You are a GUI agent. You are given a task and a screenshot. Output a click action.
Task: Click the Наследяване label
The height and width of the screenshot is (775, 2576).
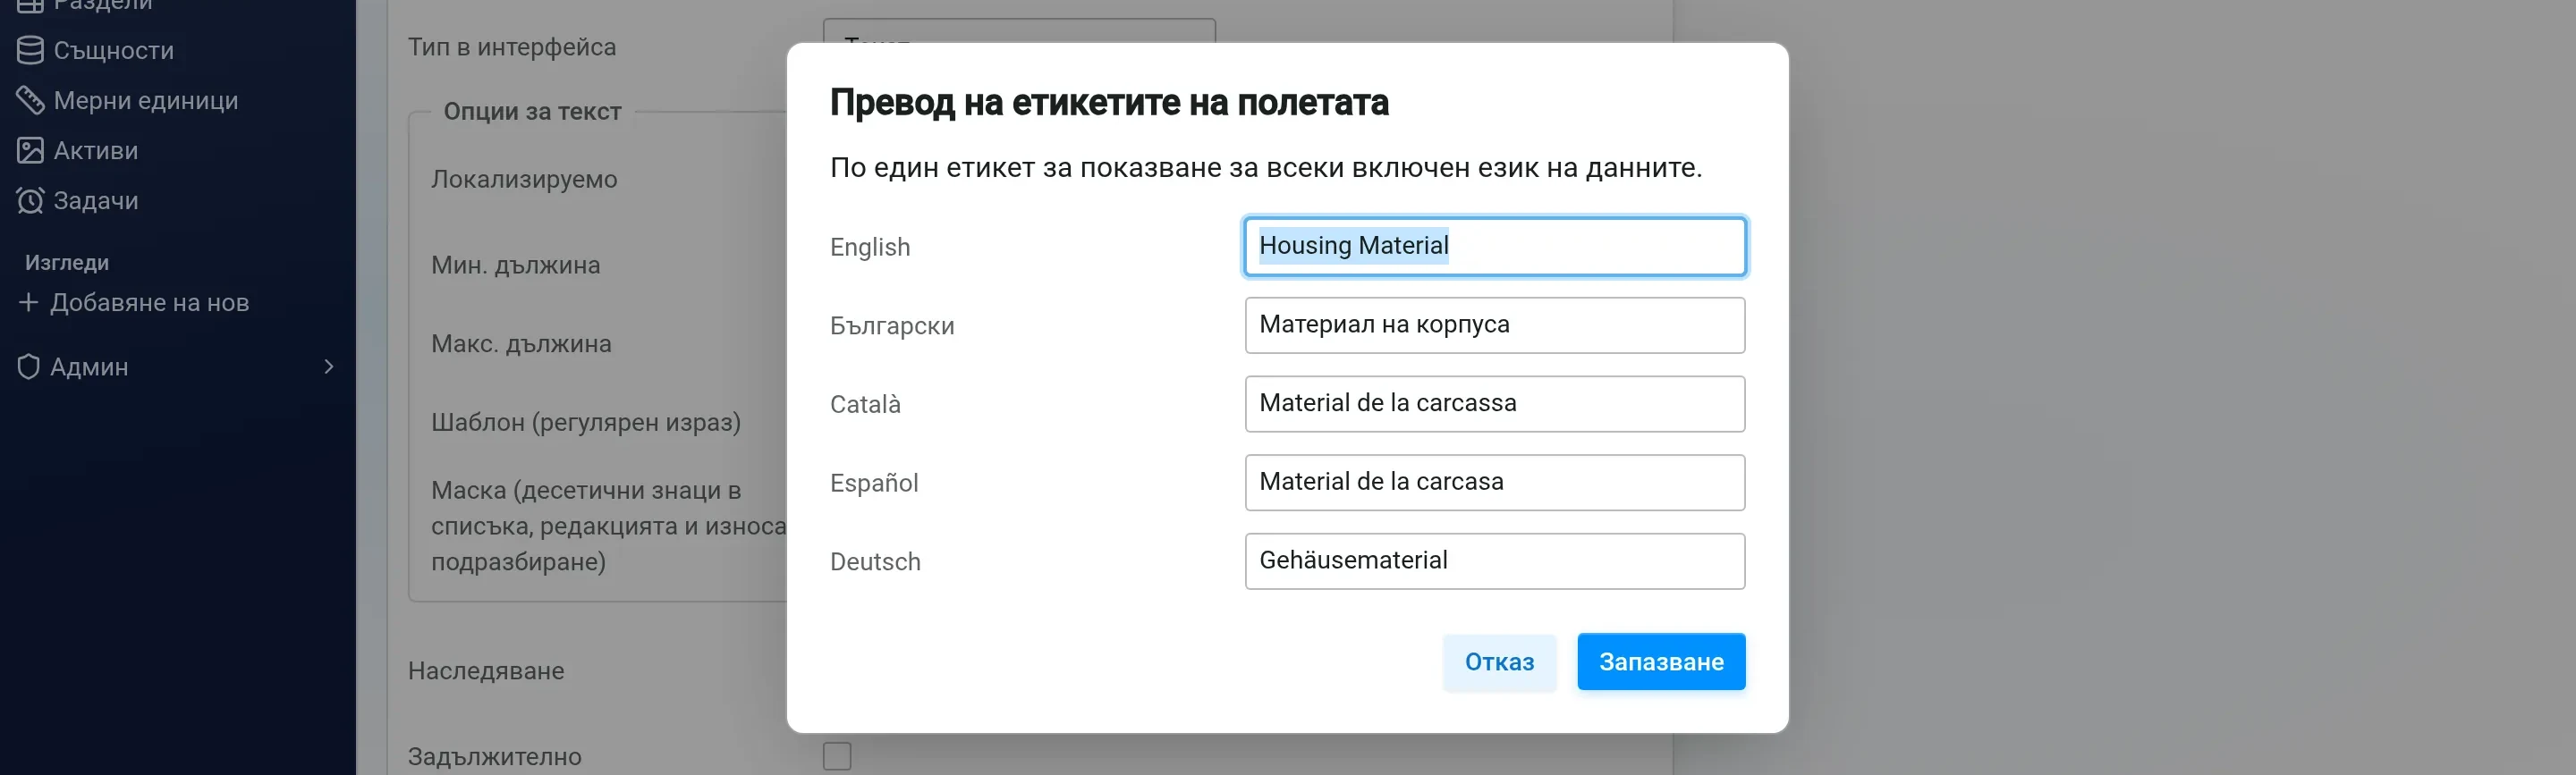[486, 671]
